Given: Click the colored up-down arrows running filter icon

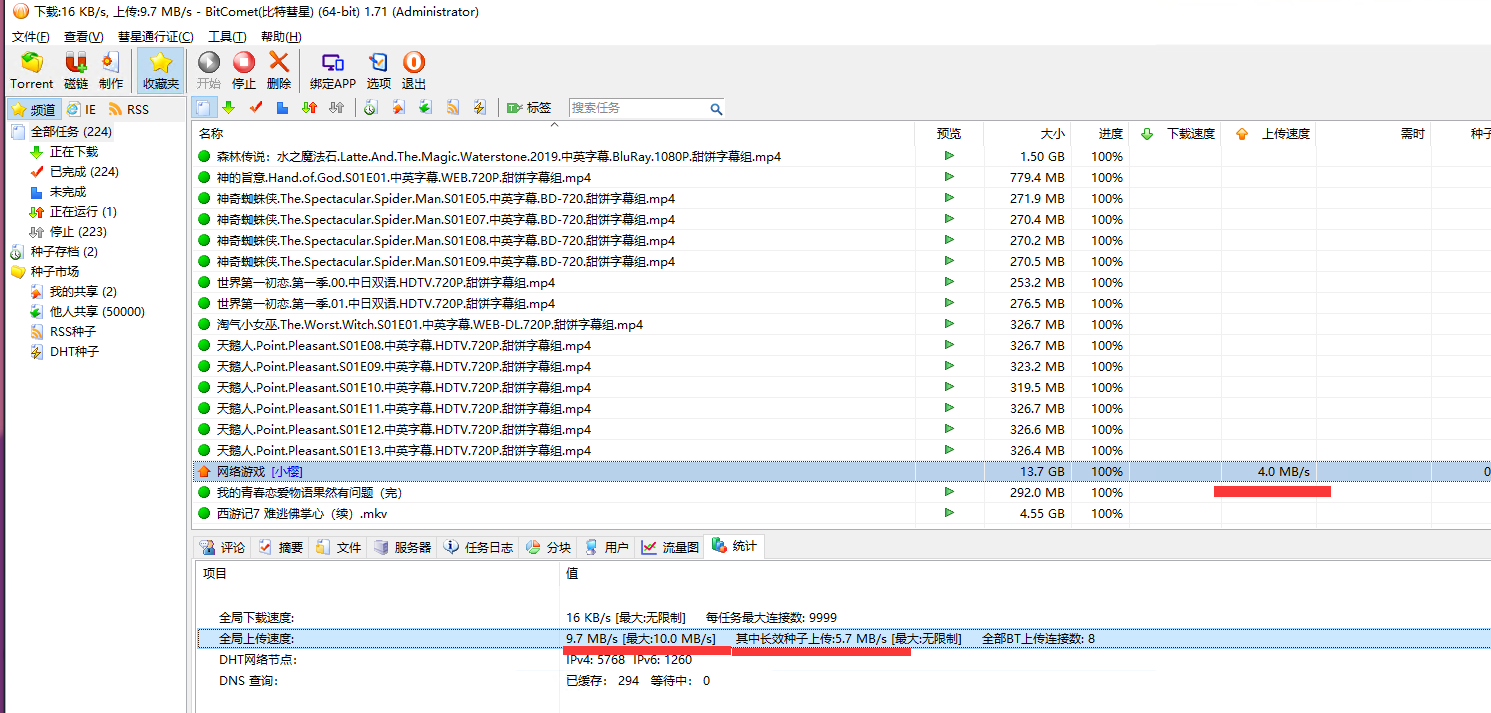Looking at the screenshot, I should (x=310, y=107).
